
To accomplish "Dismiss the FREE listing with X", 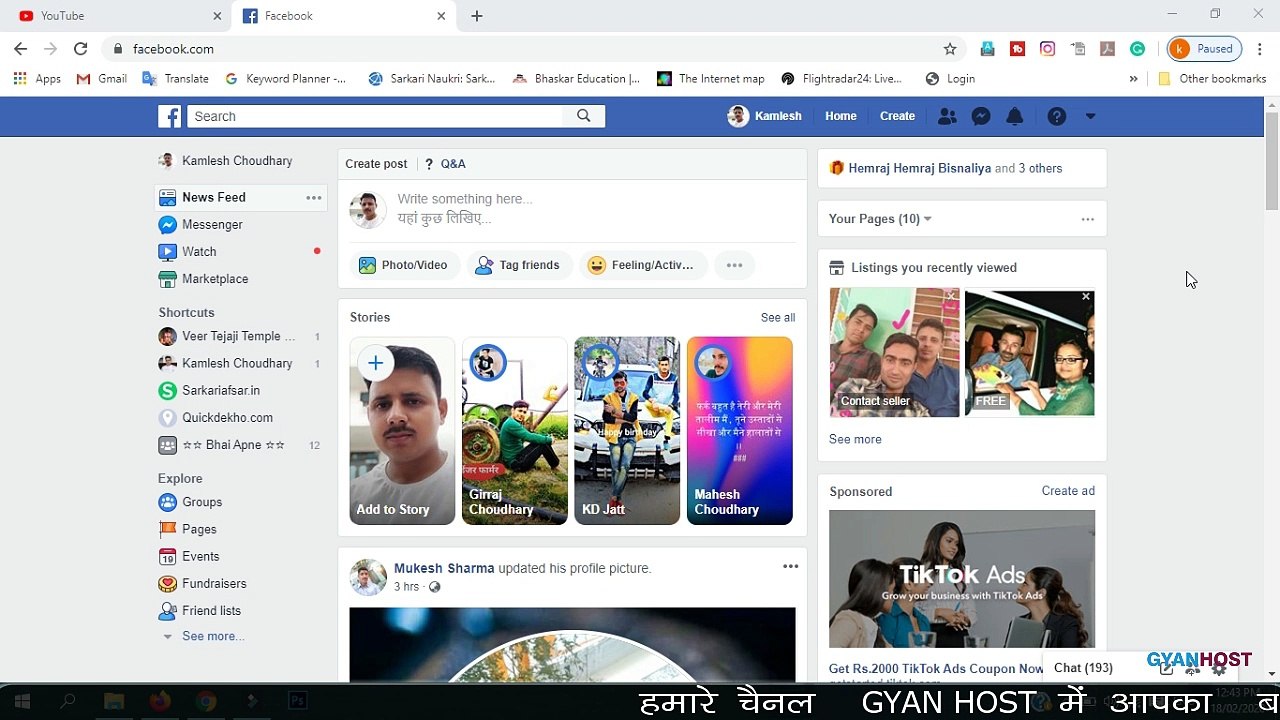I will pos(1086,297).
